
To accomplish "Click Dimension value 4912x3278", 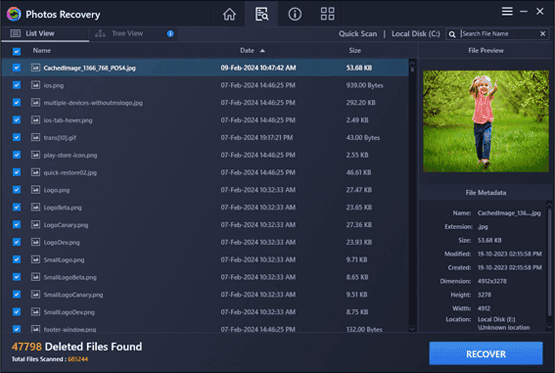I will [492, 281].
